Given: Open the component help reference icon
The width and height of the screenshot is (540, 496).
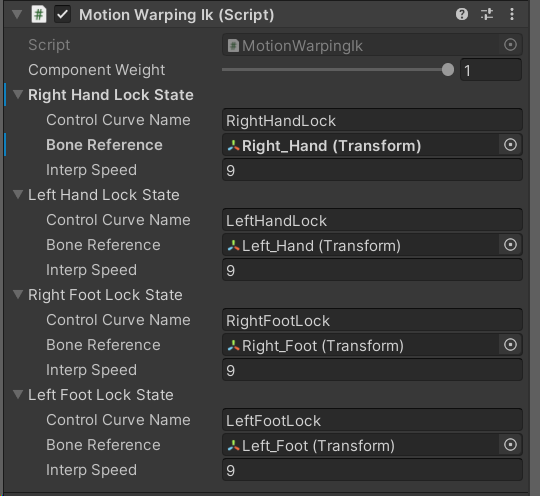Looking at the screenshot, I should pos(461,14).
